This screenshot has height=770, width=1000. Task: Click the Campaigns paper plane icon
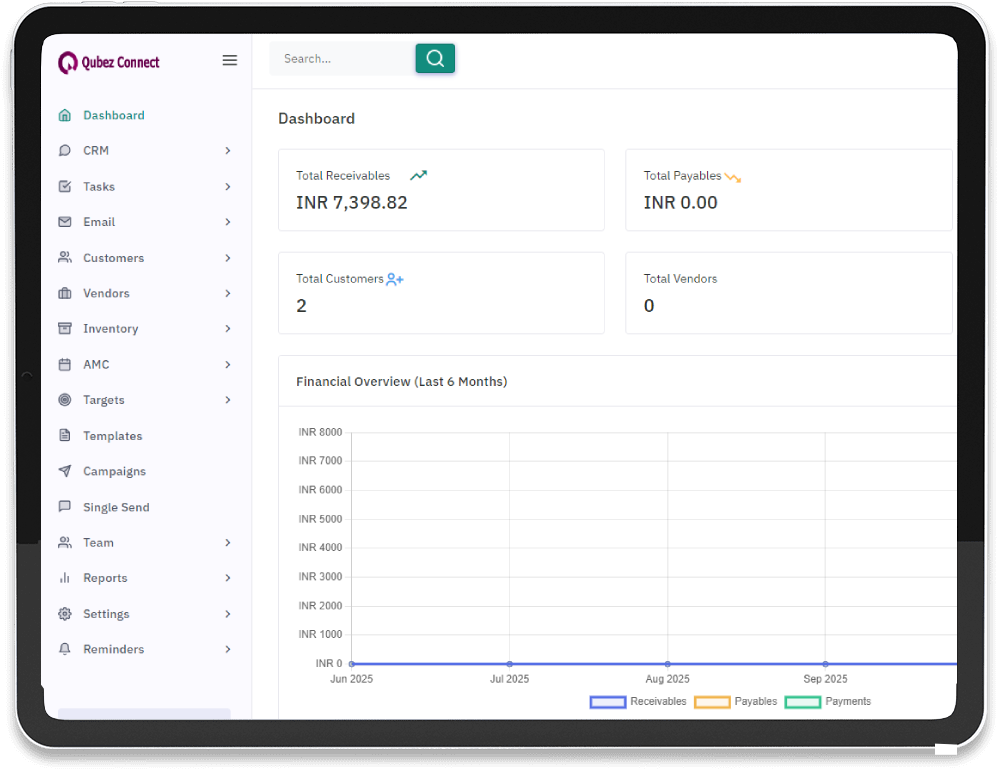(x=65, y=471)
